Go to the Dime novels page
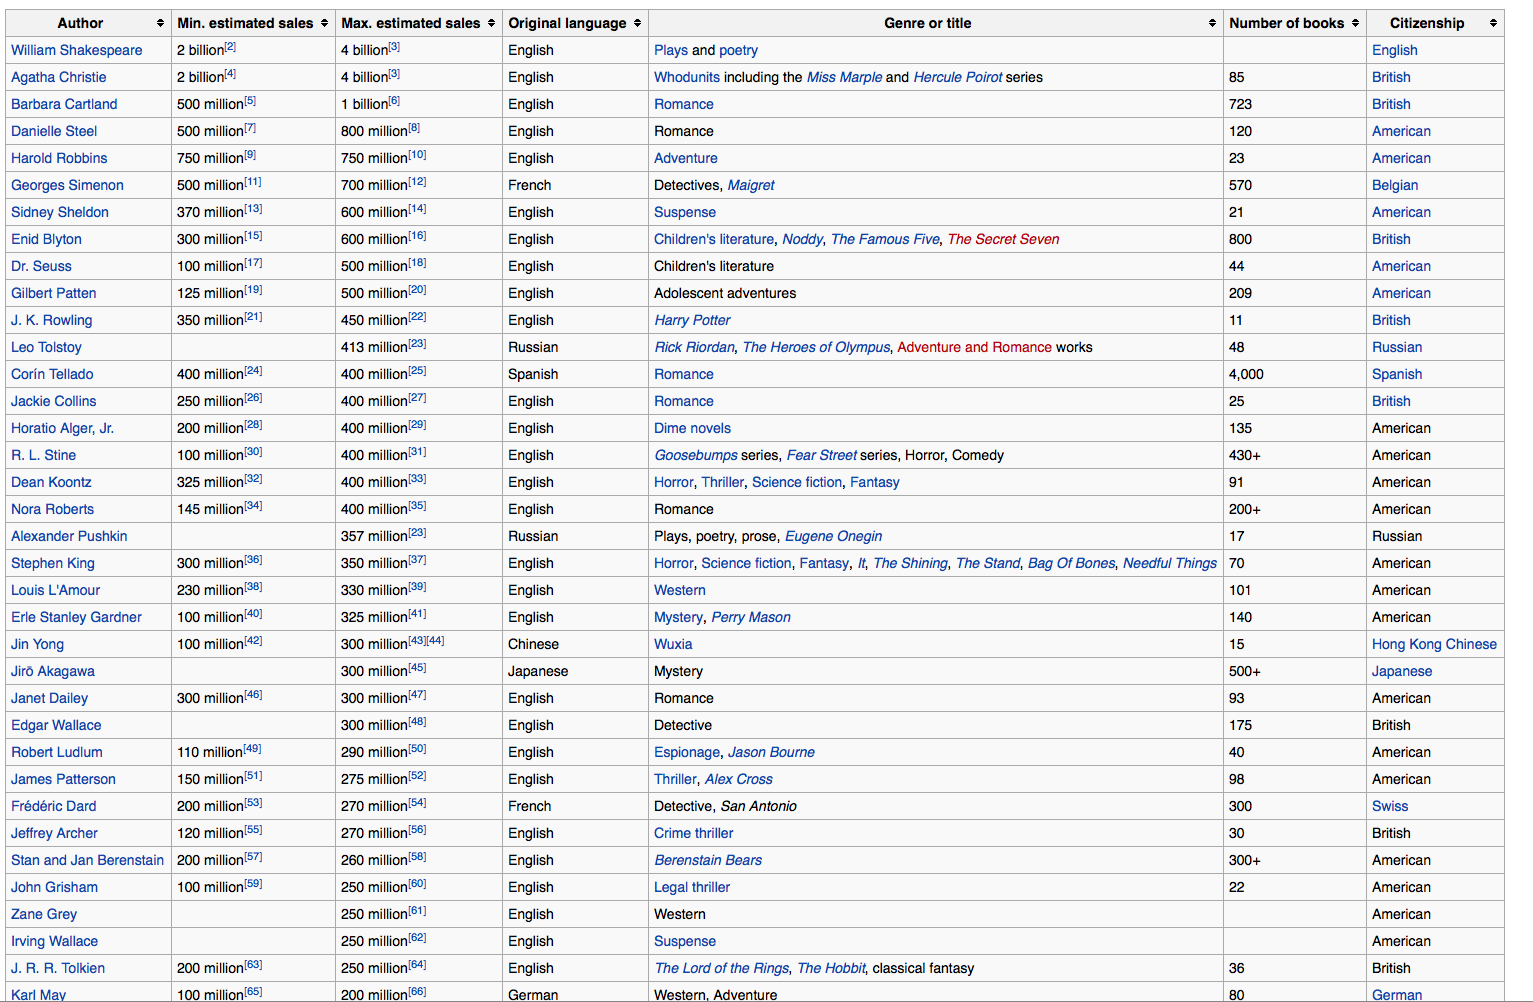 (x=692, y=428)
